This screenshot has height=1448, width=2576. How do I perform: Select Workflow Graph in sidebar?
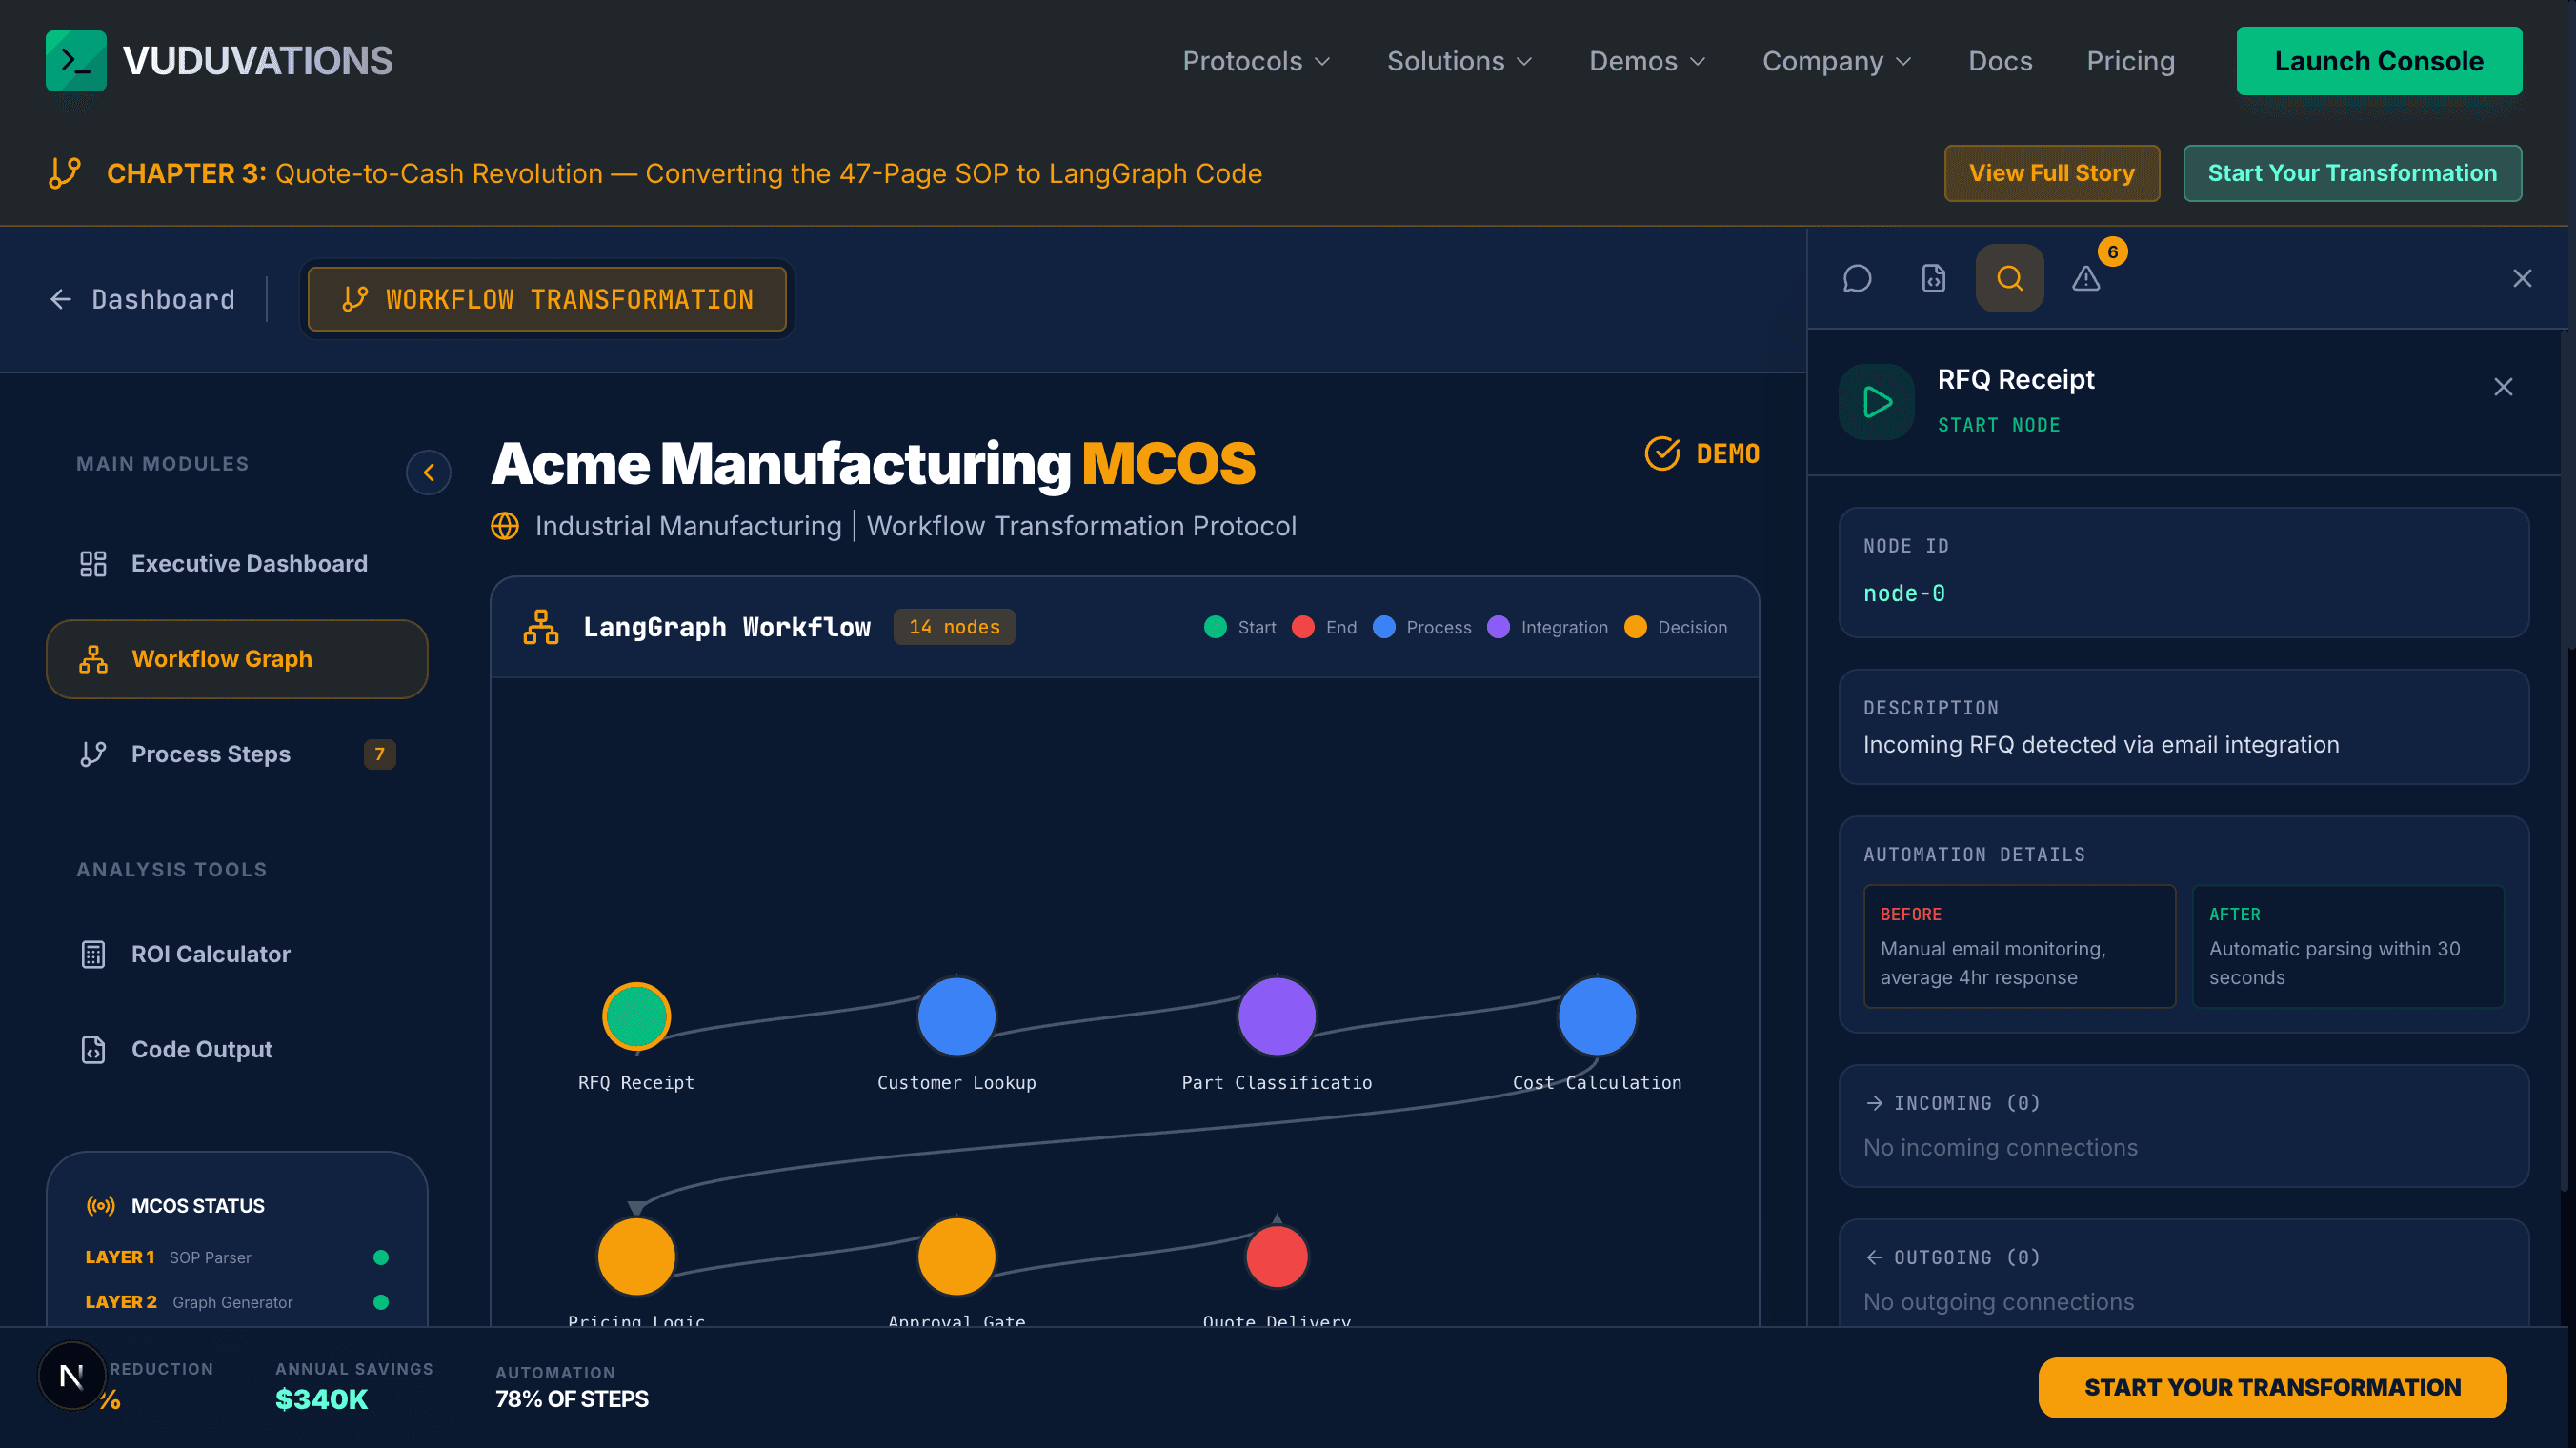click(x=237, y=659)
